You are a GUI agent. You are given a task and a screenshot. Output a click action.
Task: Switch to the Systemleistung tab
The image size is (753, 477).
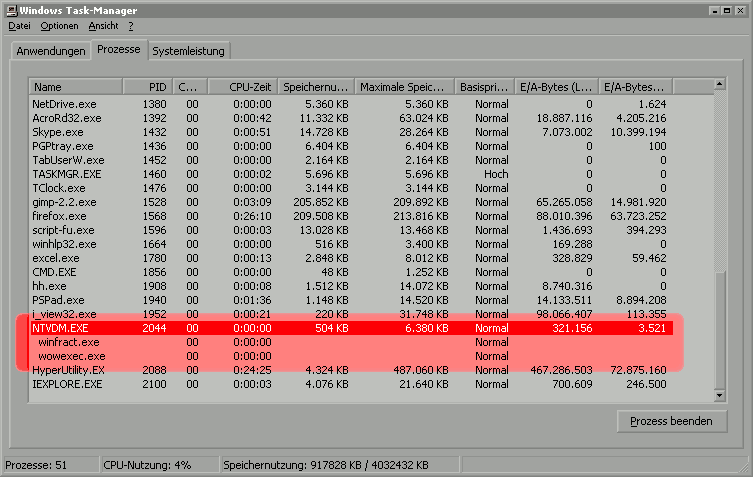(x=188, y=51)
